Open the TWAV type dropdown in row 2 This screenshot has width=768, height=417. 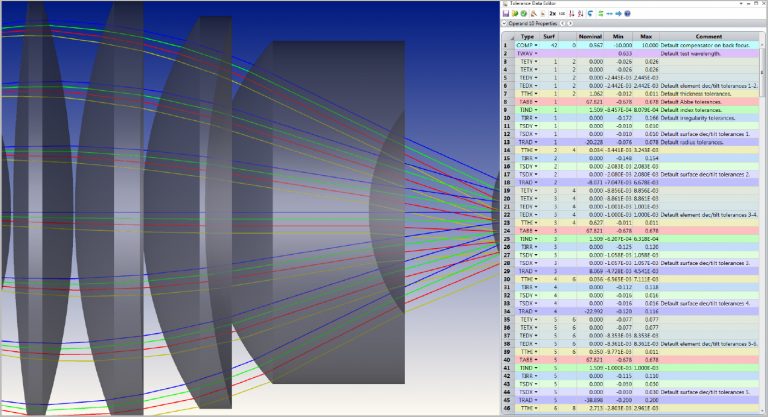(x=536, y=53)
